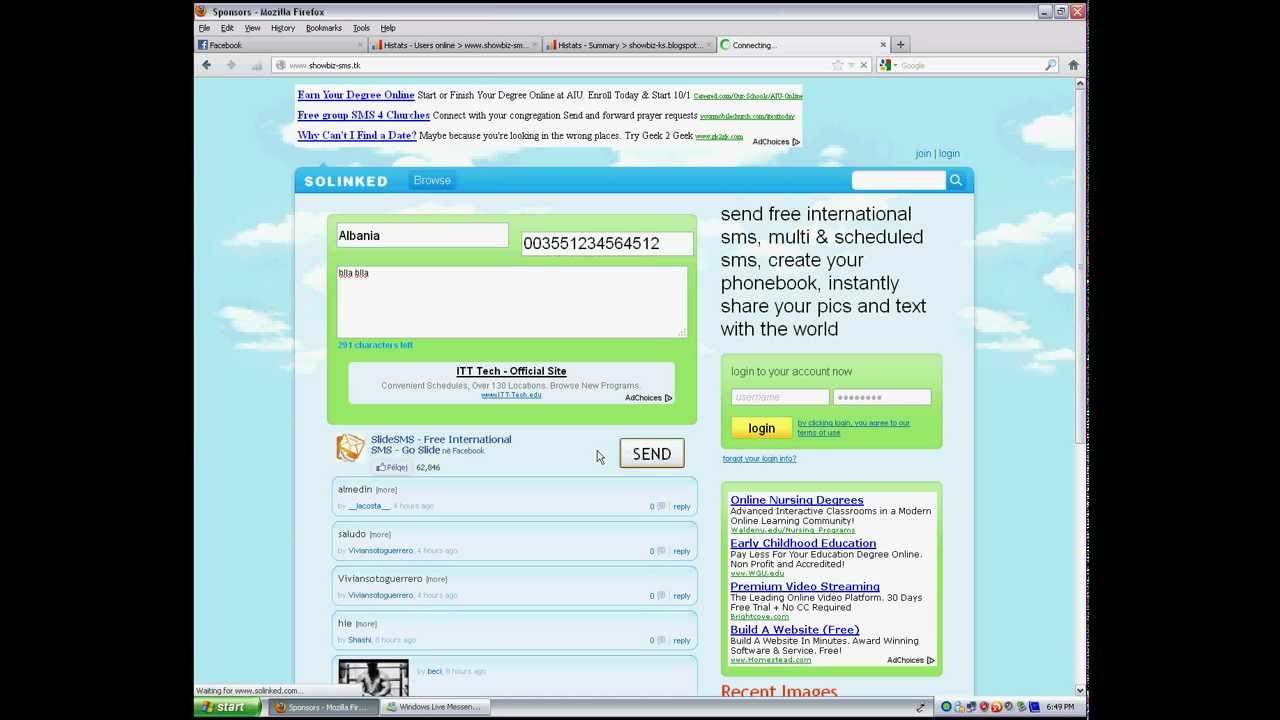Click the country field showing Albania

click(422, 236)
